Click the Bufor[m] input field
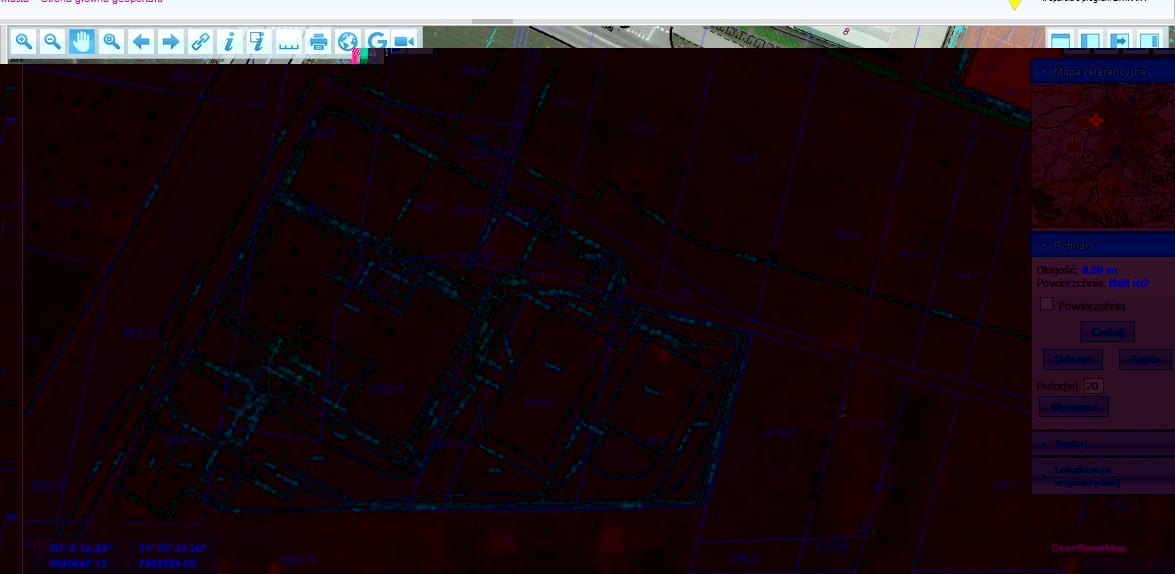 coord(1093,386)
